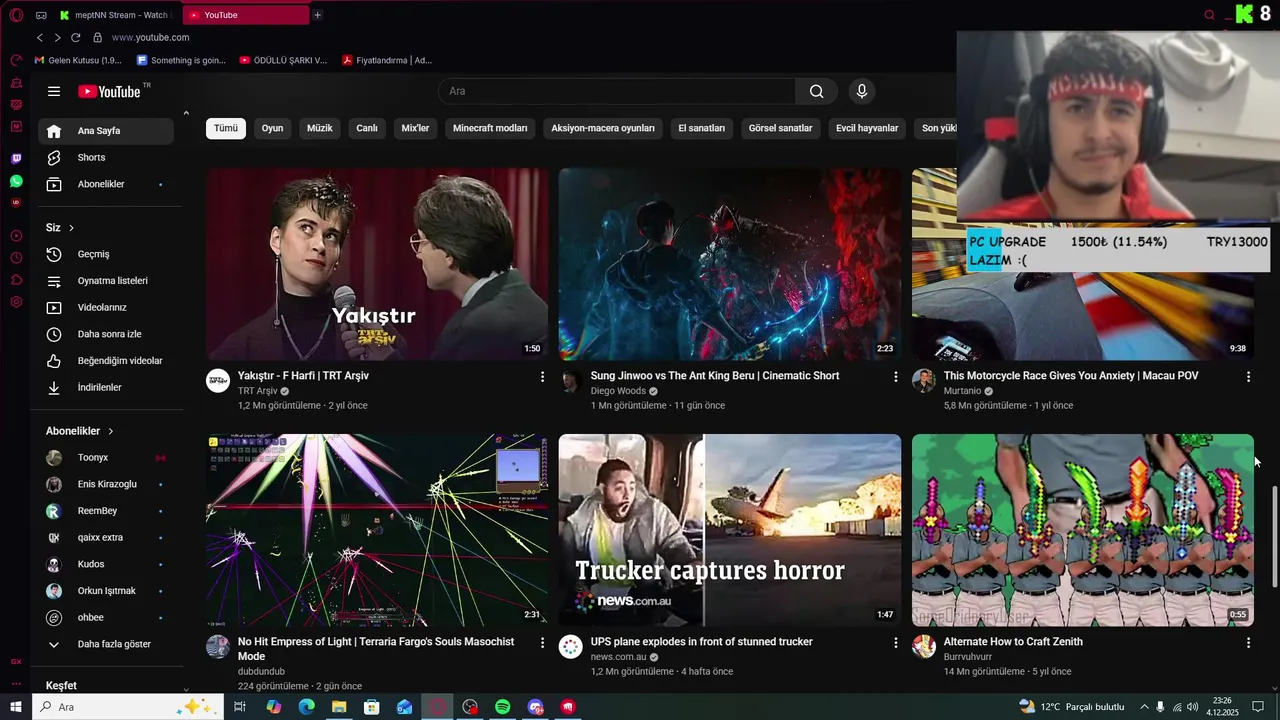Play the Trucker captures horror thumbnail
The height and width of the screenshot is (720, 1280).
point(730,530)
